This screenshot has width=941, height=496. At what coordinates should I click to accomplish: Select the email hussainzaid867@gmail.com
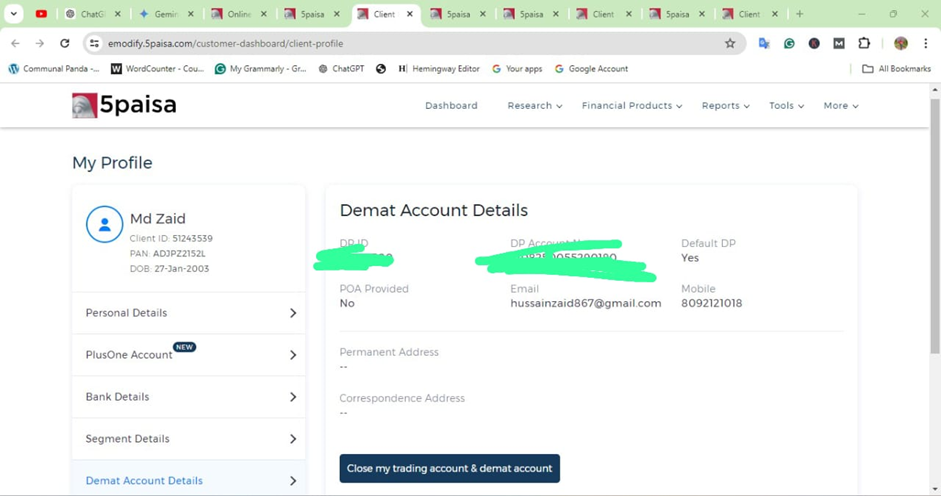586,303
